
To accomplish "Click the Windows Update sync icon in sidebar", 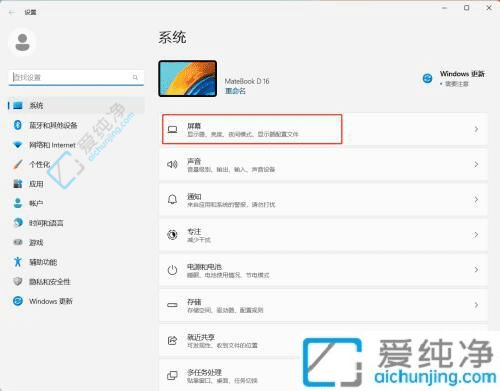I will pos(18,301).
